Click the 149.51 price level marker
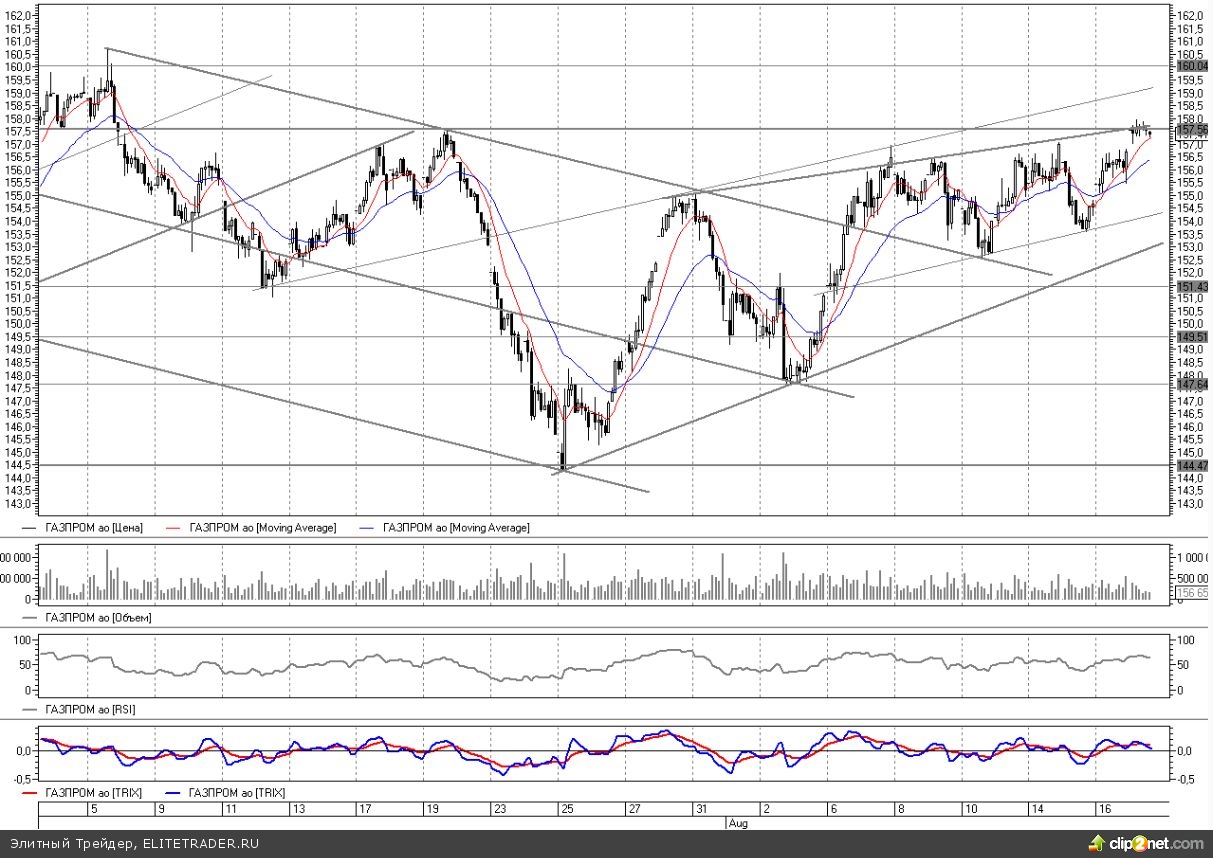The height and width of the screenshot is (858, 1213). pos(1193,337)
